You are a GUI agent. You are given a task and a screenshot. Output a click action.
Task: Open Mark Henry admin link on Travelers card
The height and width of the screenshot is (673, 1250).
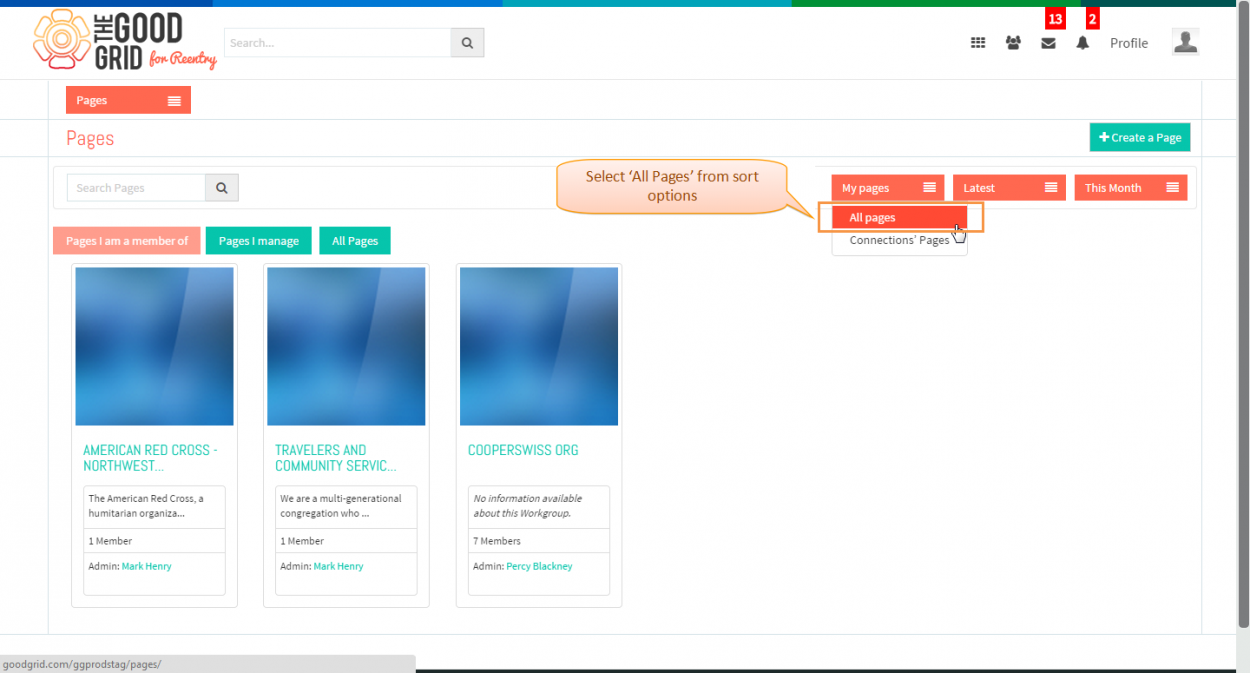click(338, 566)
